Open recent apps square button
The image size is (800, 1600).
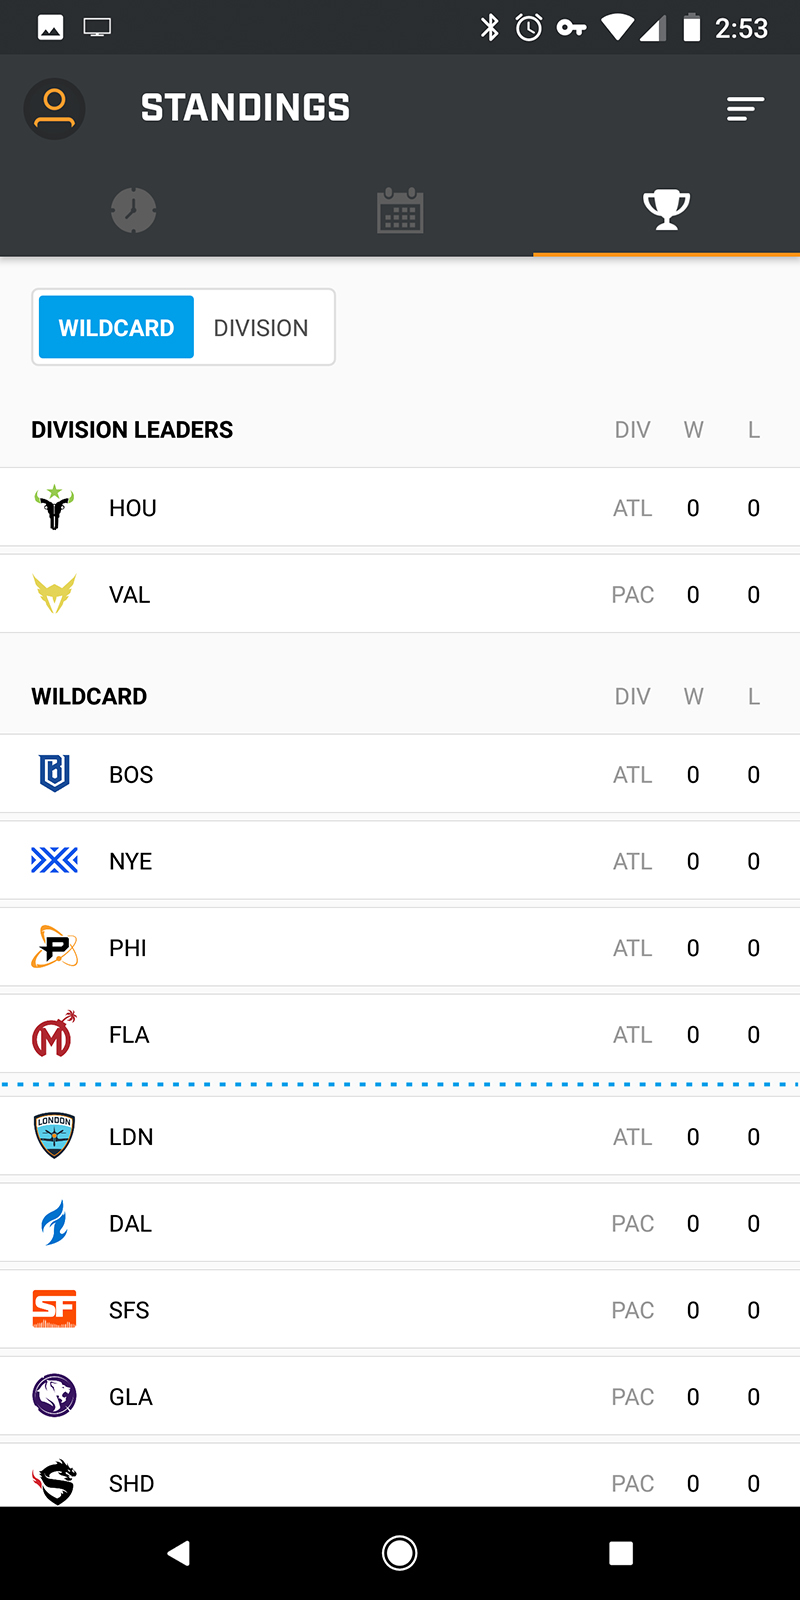(x=621, y=1553)
